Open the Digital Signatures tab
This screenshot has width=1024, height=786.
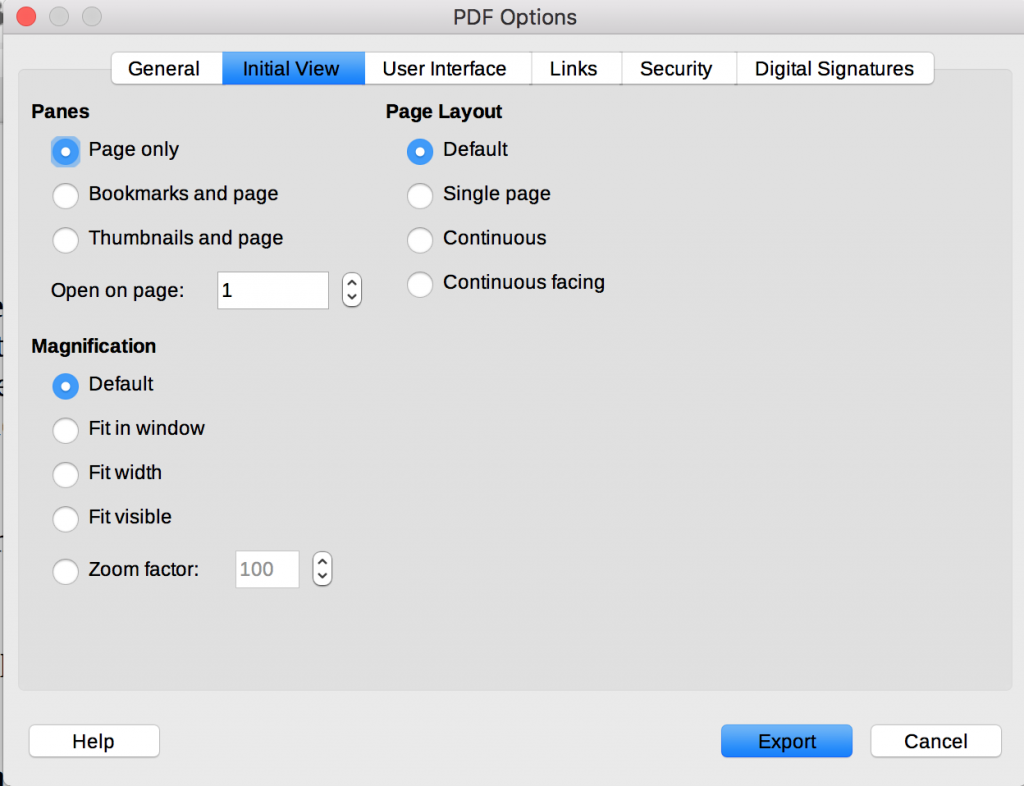pos(835,68)
